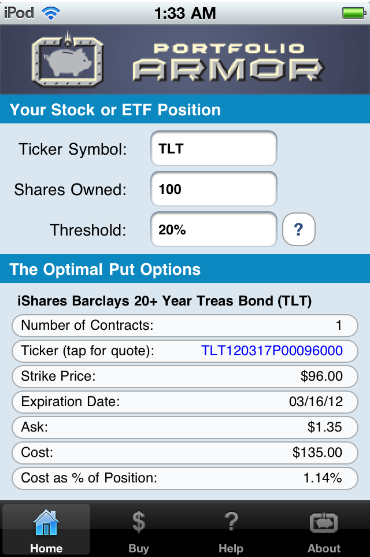Tap the Portfolio Armor title logo
This screenshot has height=557, width=370.
coord(228,62)
